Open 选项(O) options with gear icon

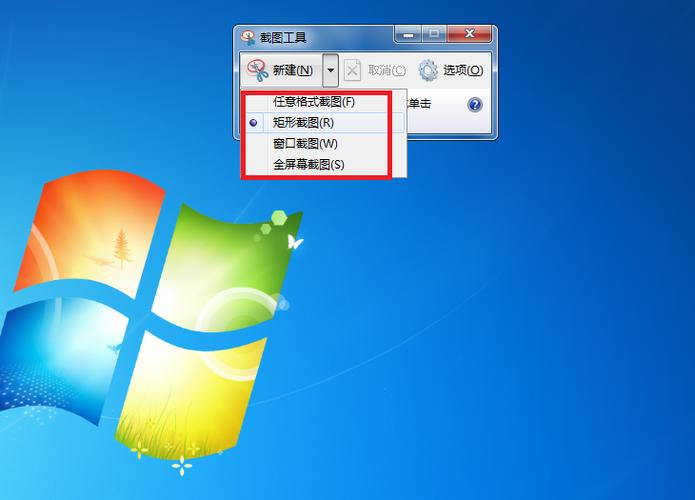[x=451, y=70]
